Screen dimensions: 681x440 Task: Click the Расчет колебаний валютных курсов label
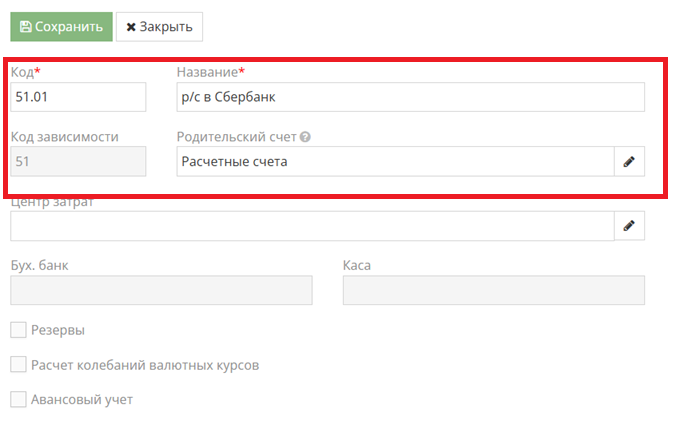pos(145,365)
